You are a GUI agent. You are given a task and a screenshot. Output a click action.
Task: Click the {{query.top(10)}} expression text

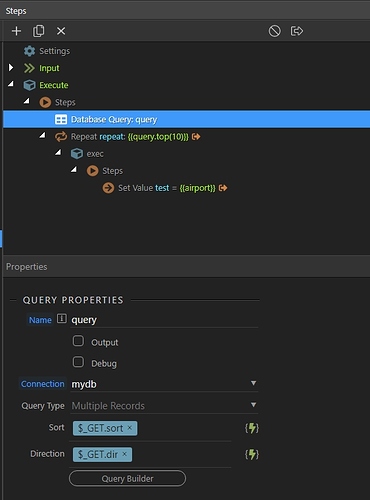[158, 137]
